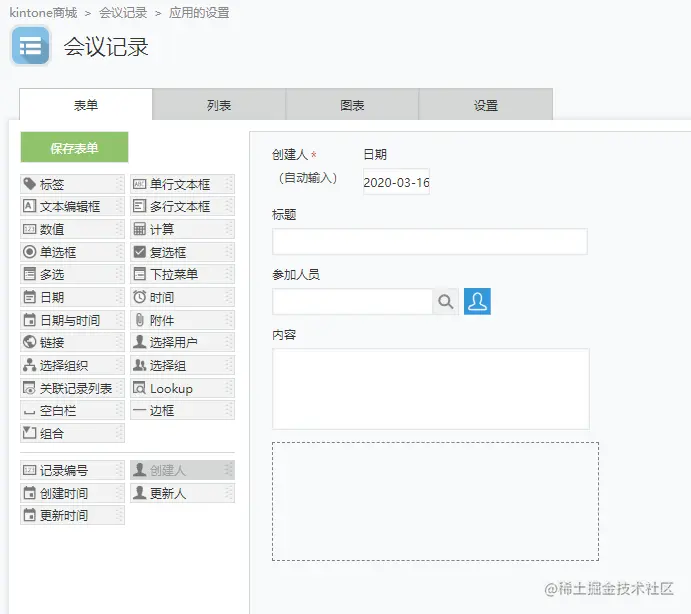
Task: Click the 参加人员 user input field
Action: point(352,301)
